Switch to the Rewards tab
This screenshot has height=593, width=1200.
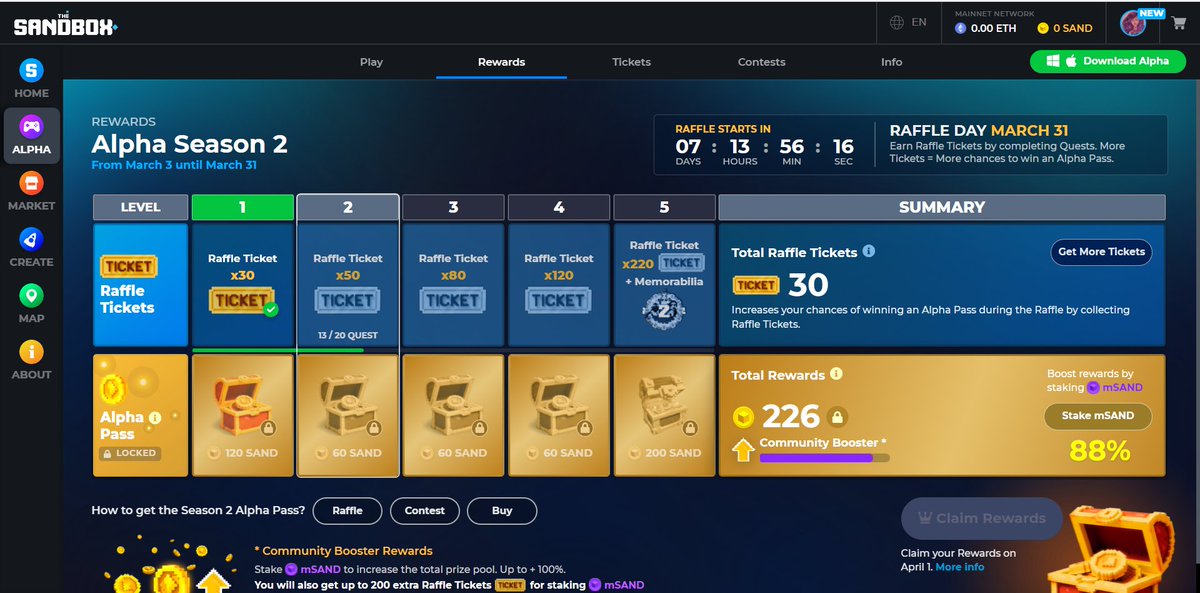pyautogui.click(x=501, y=62)
